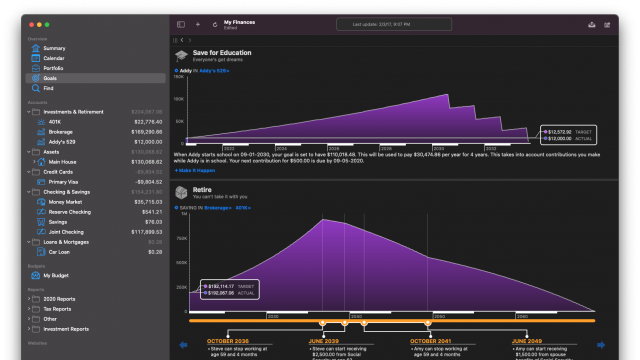Screen dimensions: 640x360
Task: Click the export icon in toolbar
Action: pyautogui.click(x=591, y=24)
